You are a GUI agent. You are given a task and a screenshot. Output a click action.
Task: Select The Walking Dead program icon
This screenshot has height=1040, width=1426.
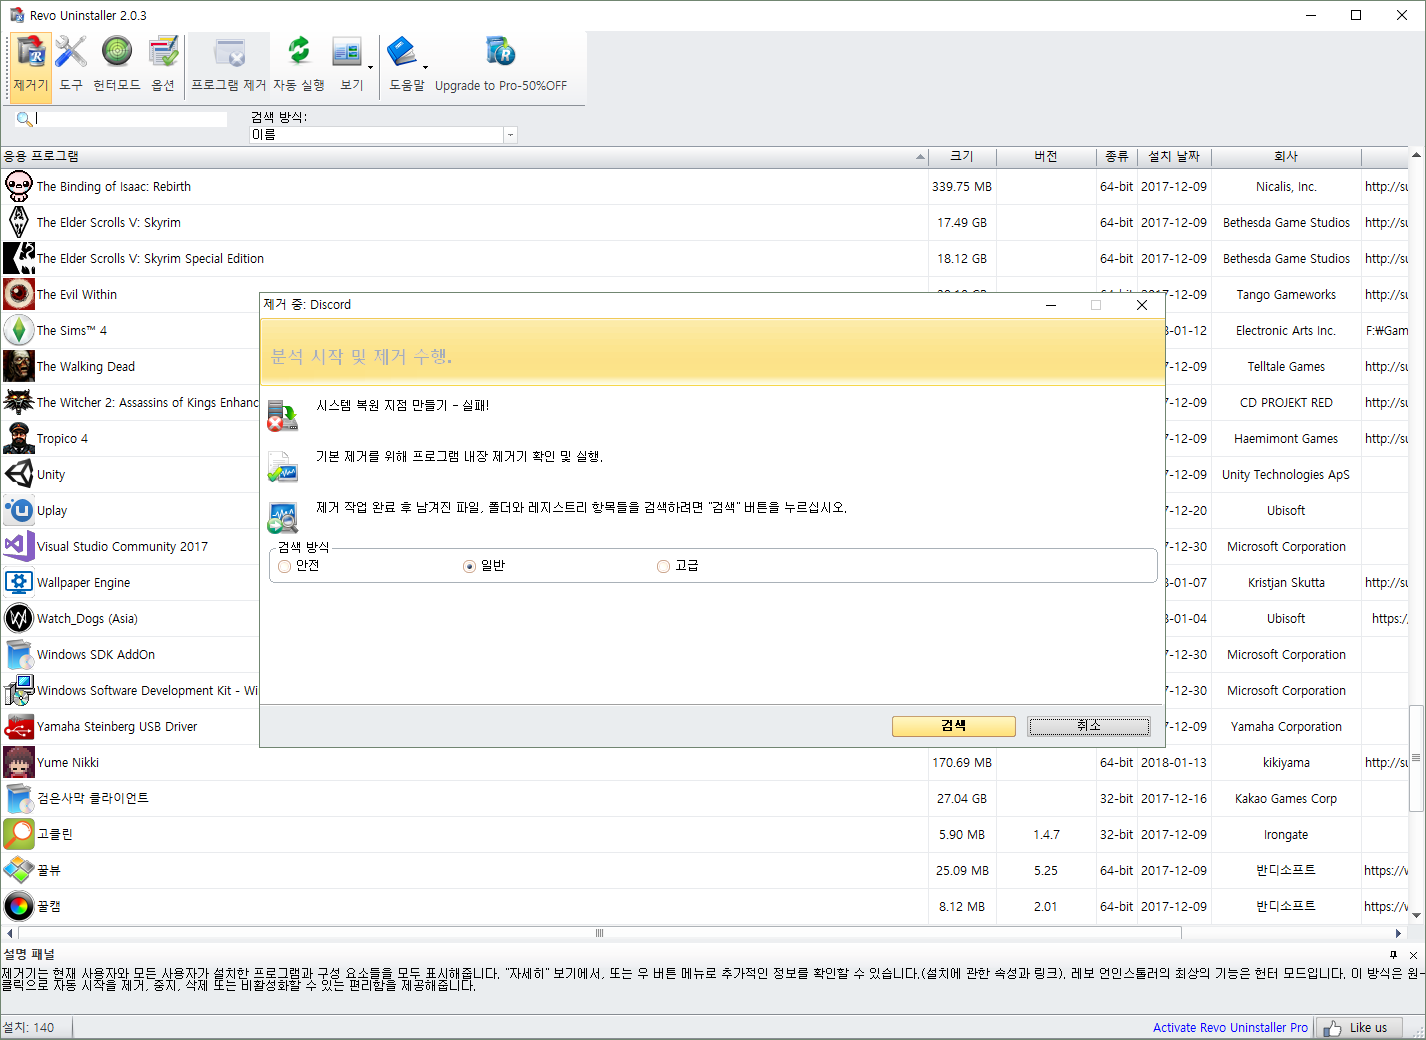[x=19, y=366]
